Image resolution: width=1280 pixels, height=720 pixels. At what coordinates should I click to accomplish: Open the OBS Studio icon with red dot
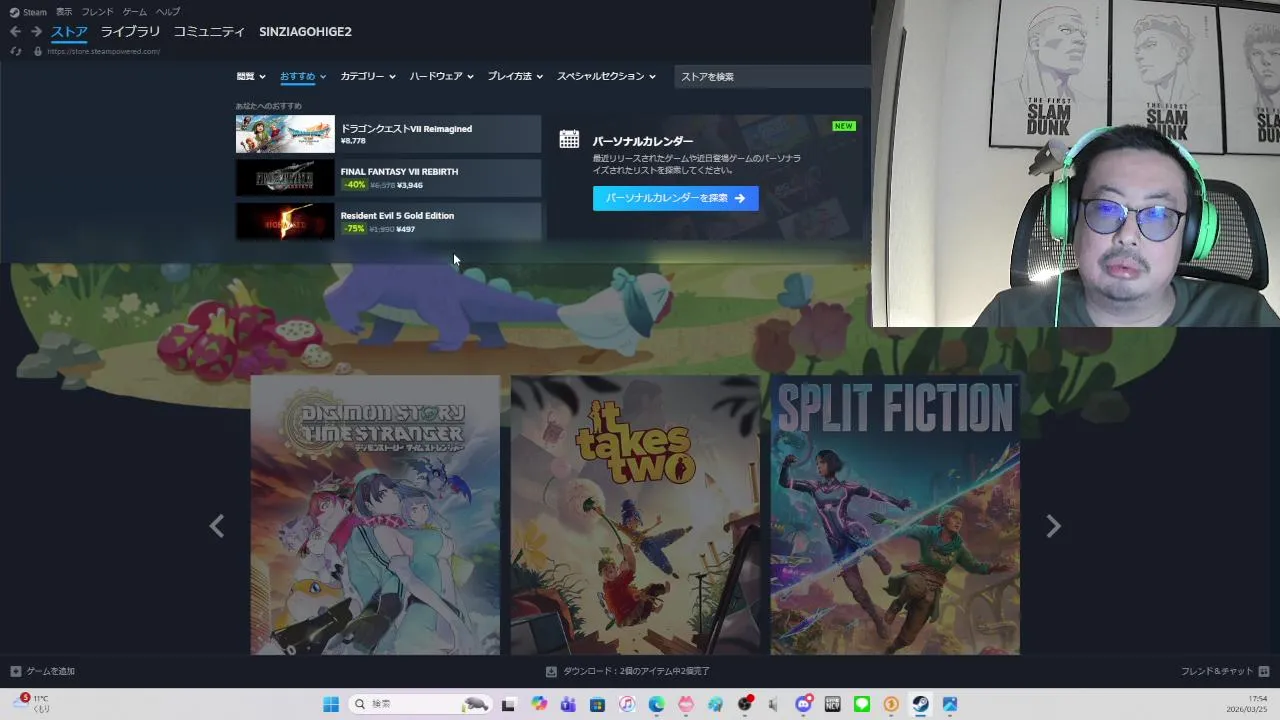[x=745, y=704]
